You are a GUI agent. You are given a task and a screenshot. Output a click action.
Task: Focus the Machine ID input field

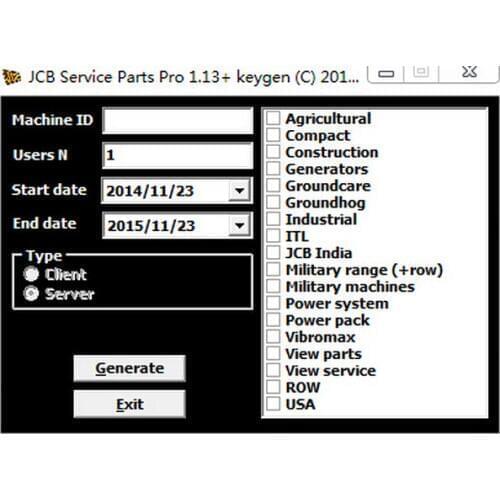click(178, 121)
